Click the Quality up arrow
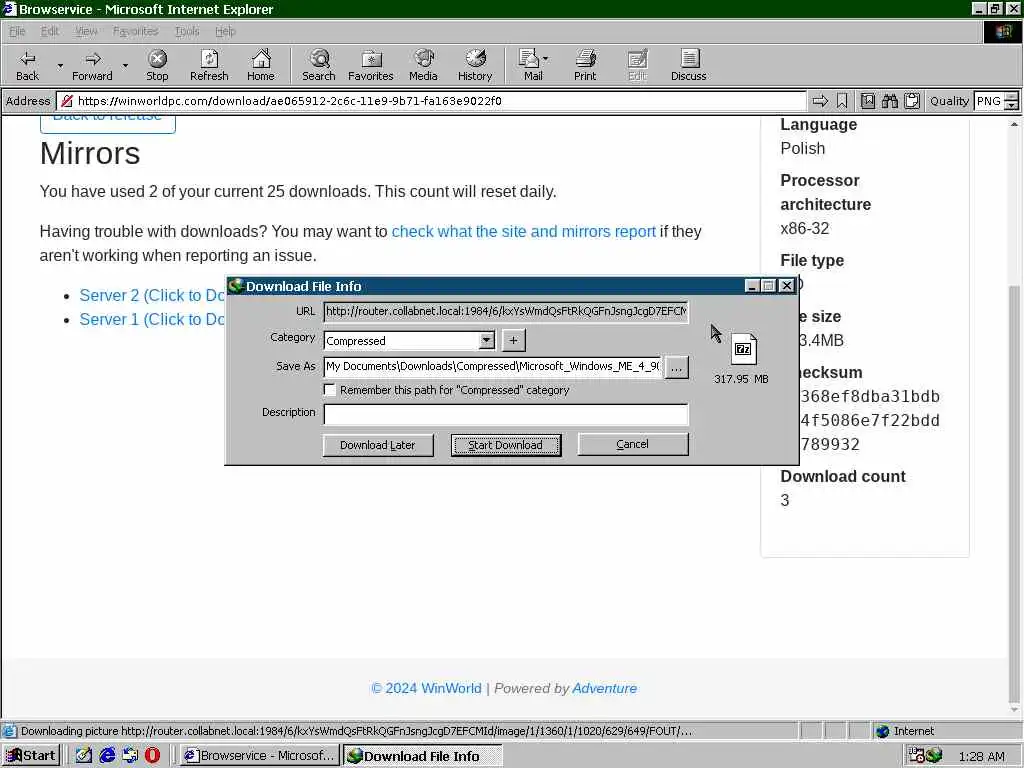This screenshot has height=768, width=1024. click(1012, 97)
